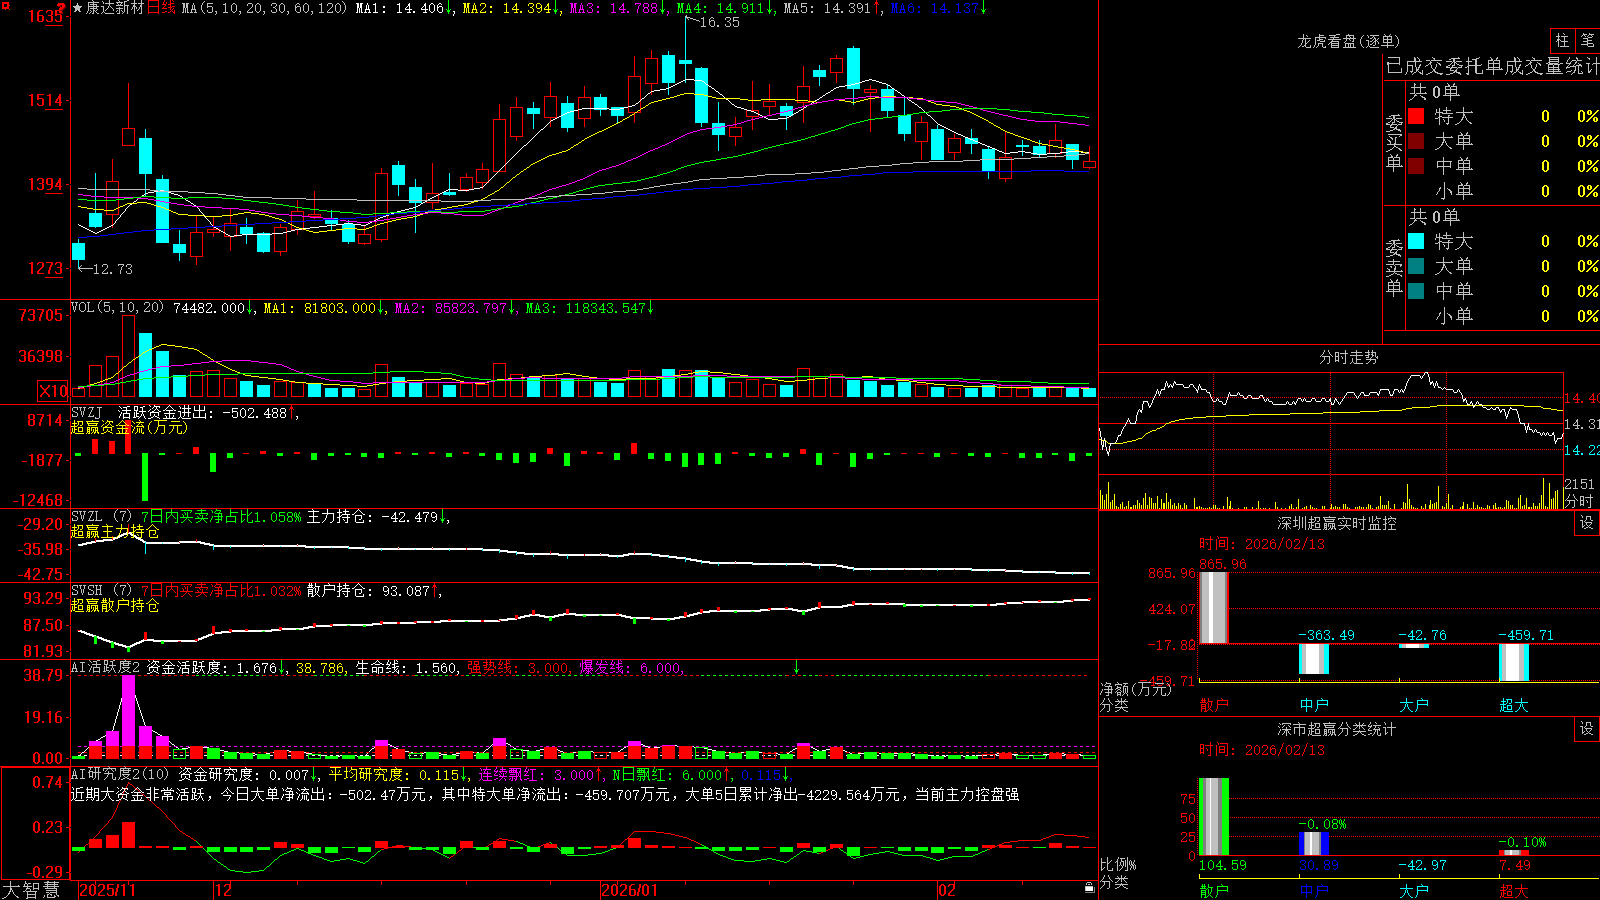Open MA(5,10,20,30,60,120) indicator parameters
The image size is (1600, 900).
[264, 8]
